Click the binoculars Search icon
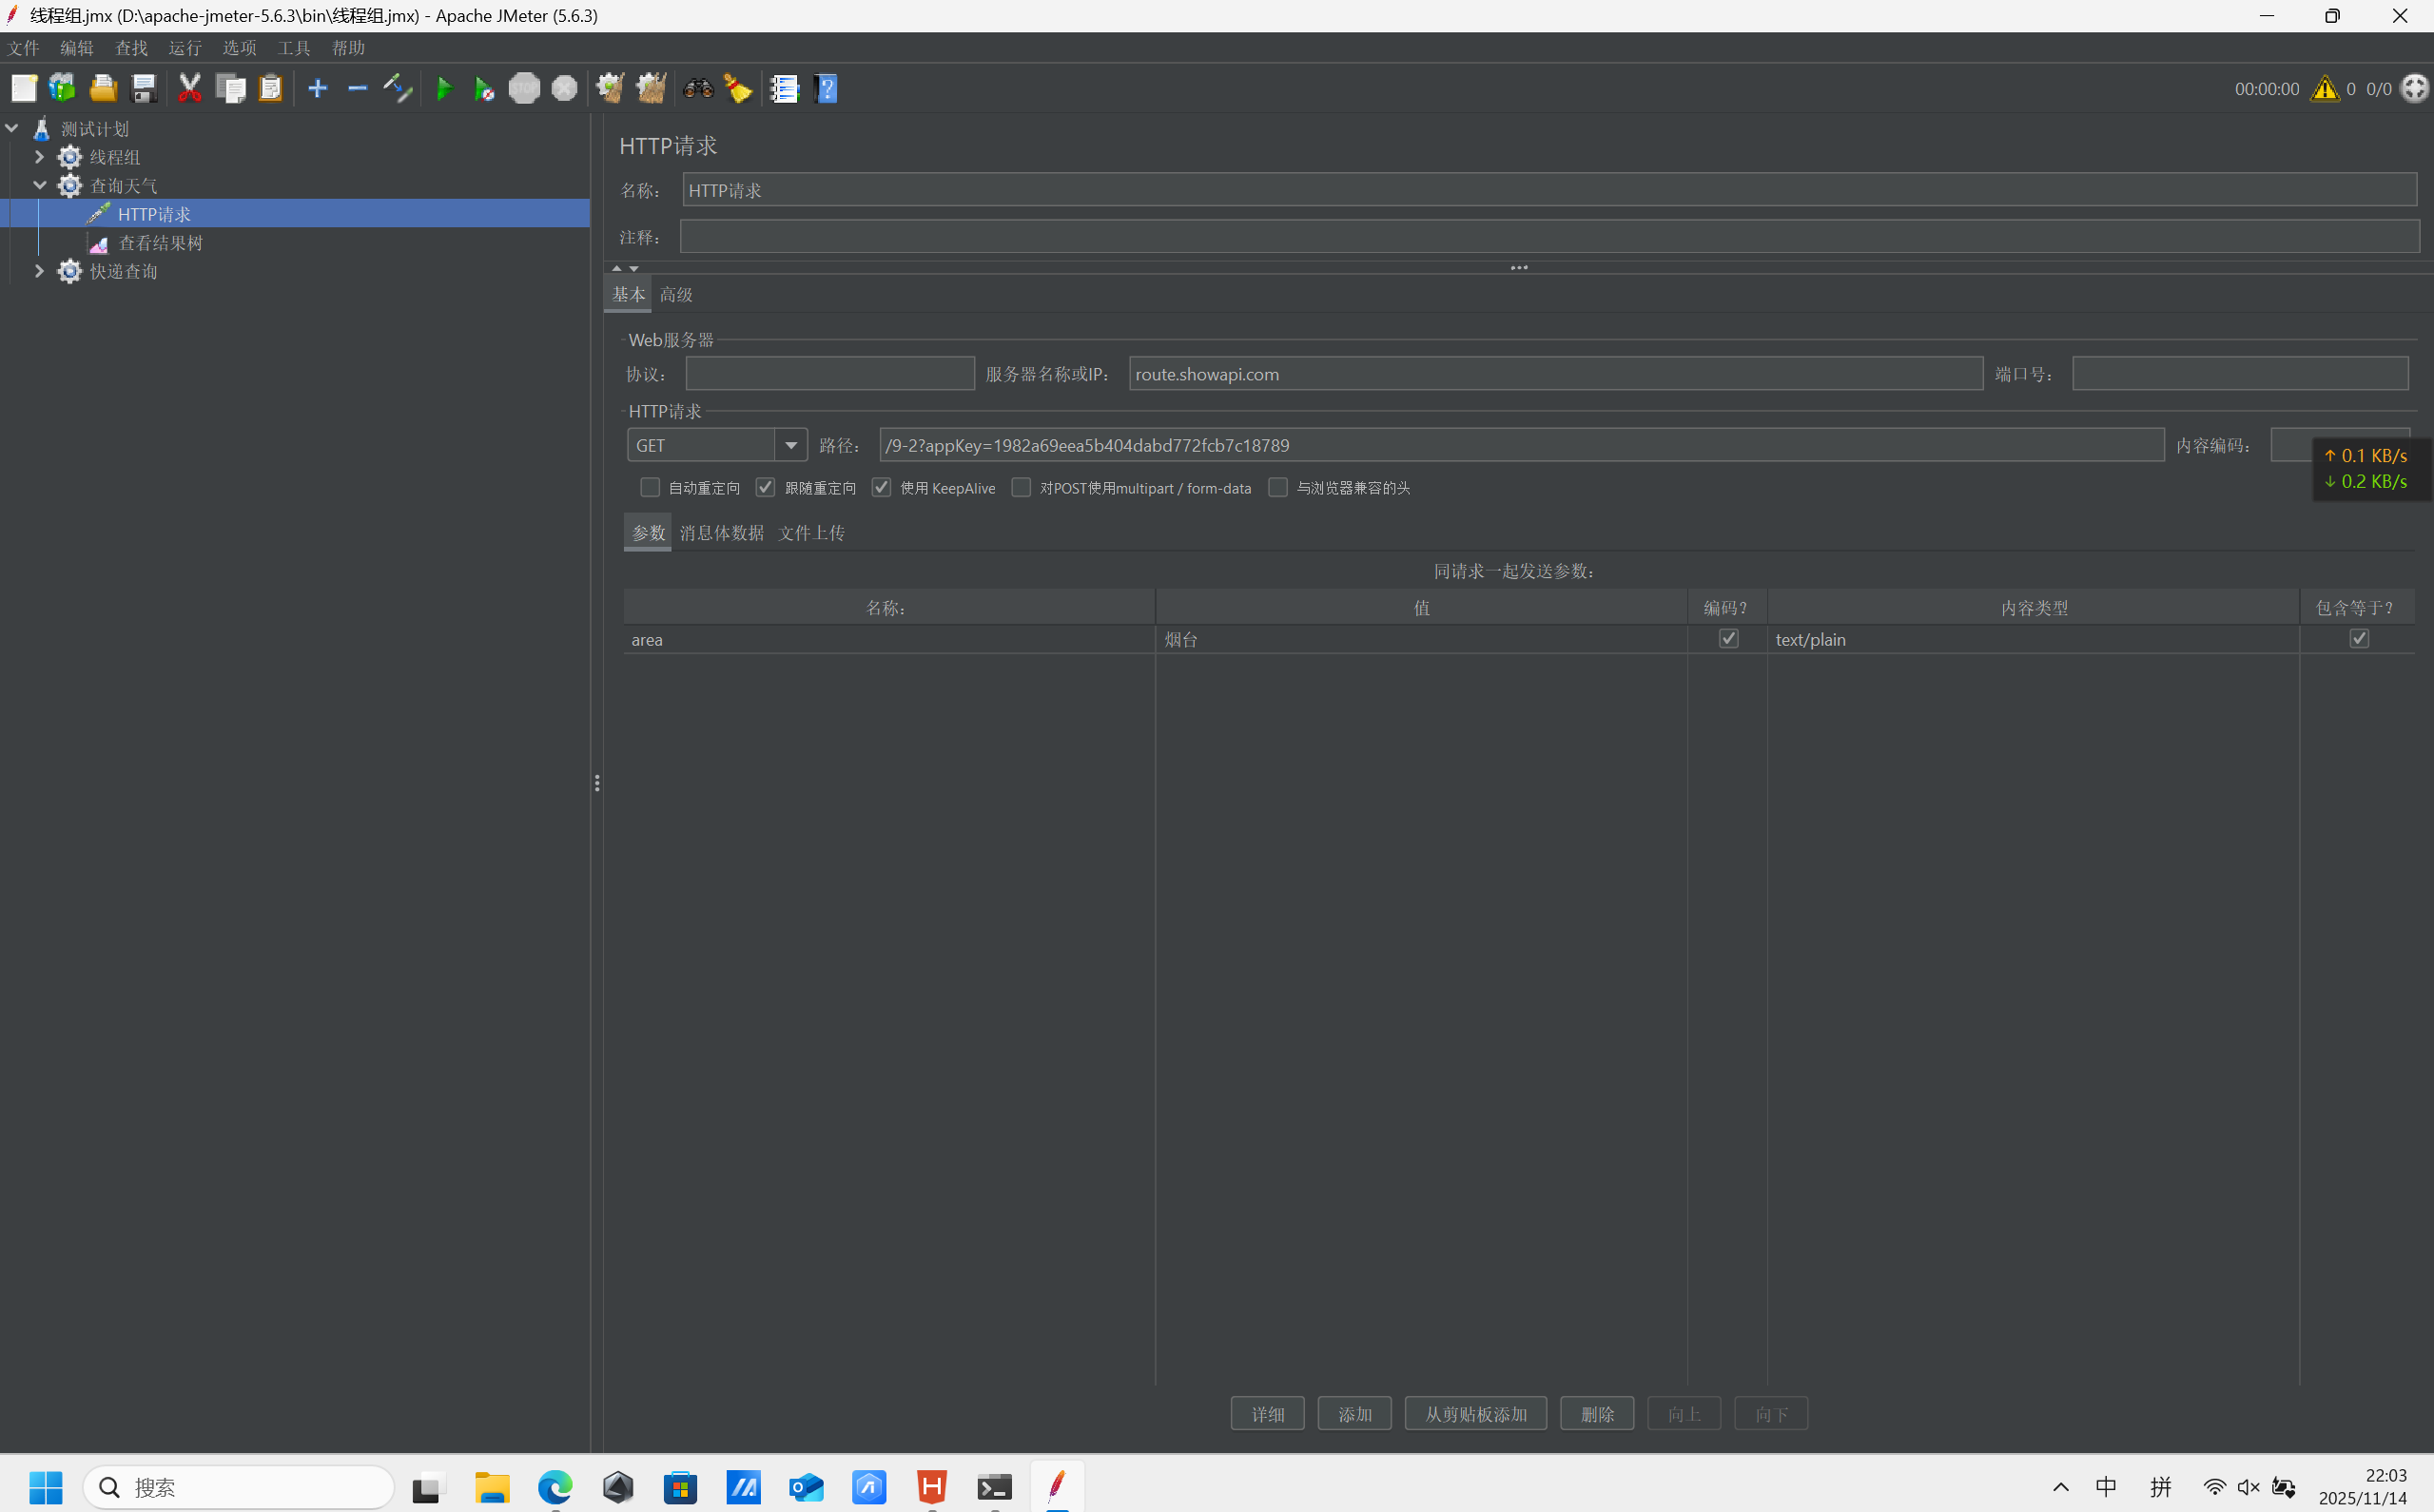 [698, 89]
